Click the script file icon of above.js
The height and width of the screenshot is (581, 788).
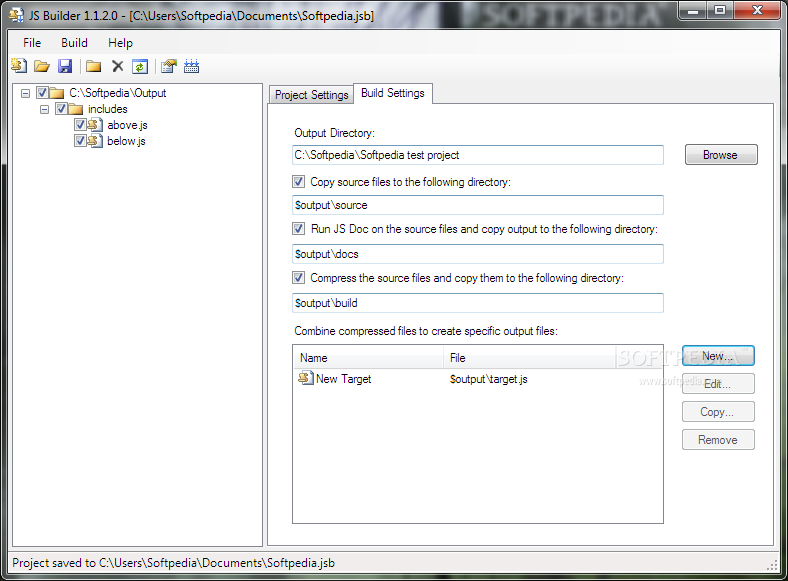(95, 125)
